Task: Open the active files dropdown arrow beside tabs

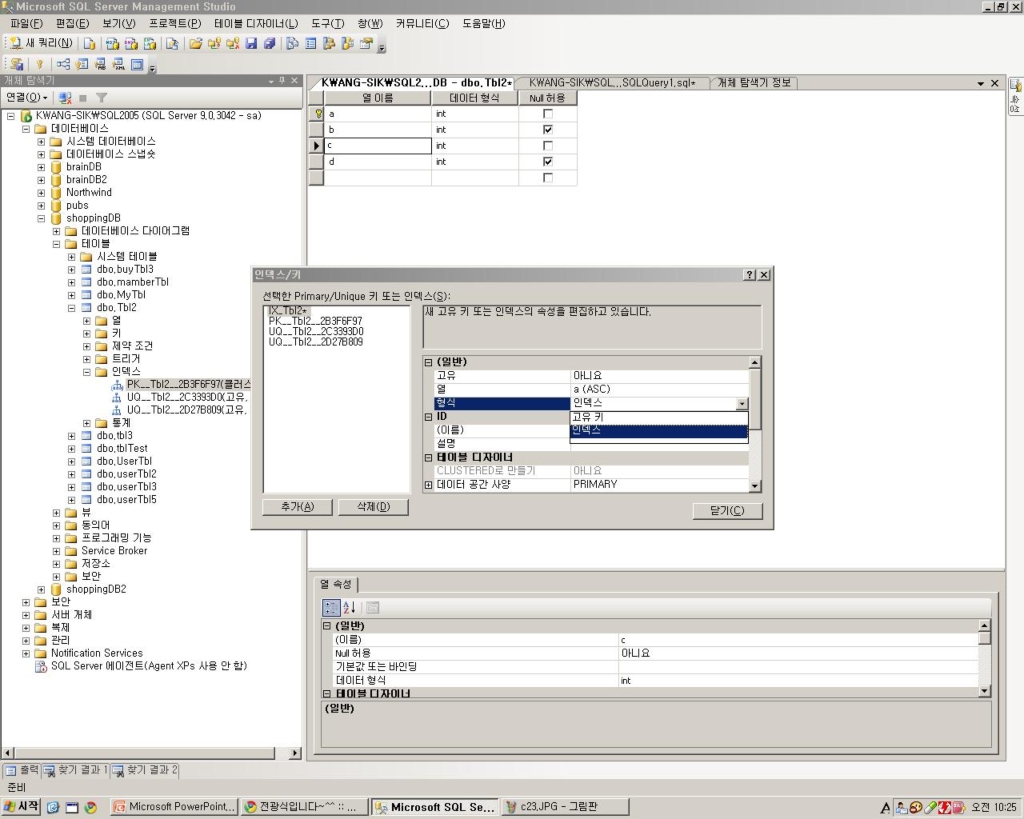Action: [981, 84]
